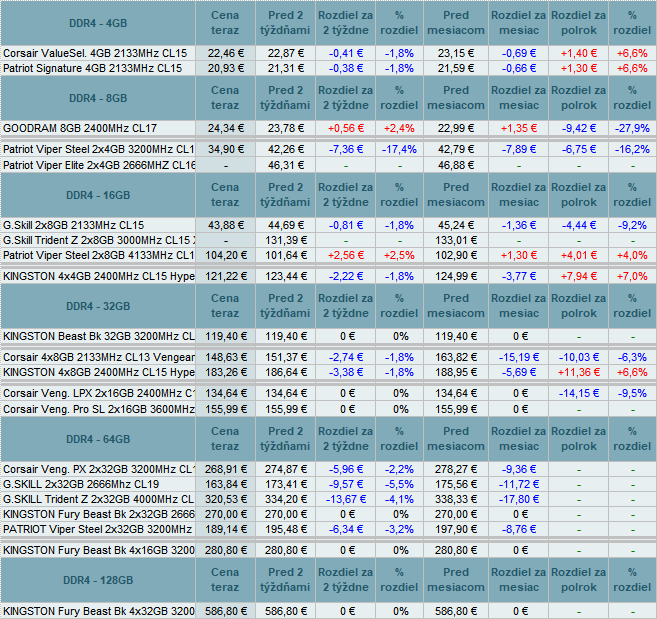Click the +11,36 € half-year difference cell
The image size is (657, 619).
tap(579, 373)
